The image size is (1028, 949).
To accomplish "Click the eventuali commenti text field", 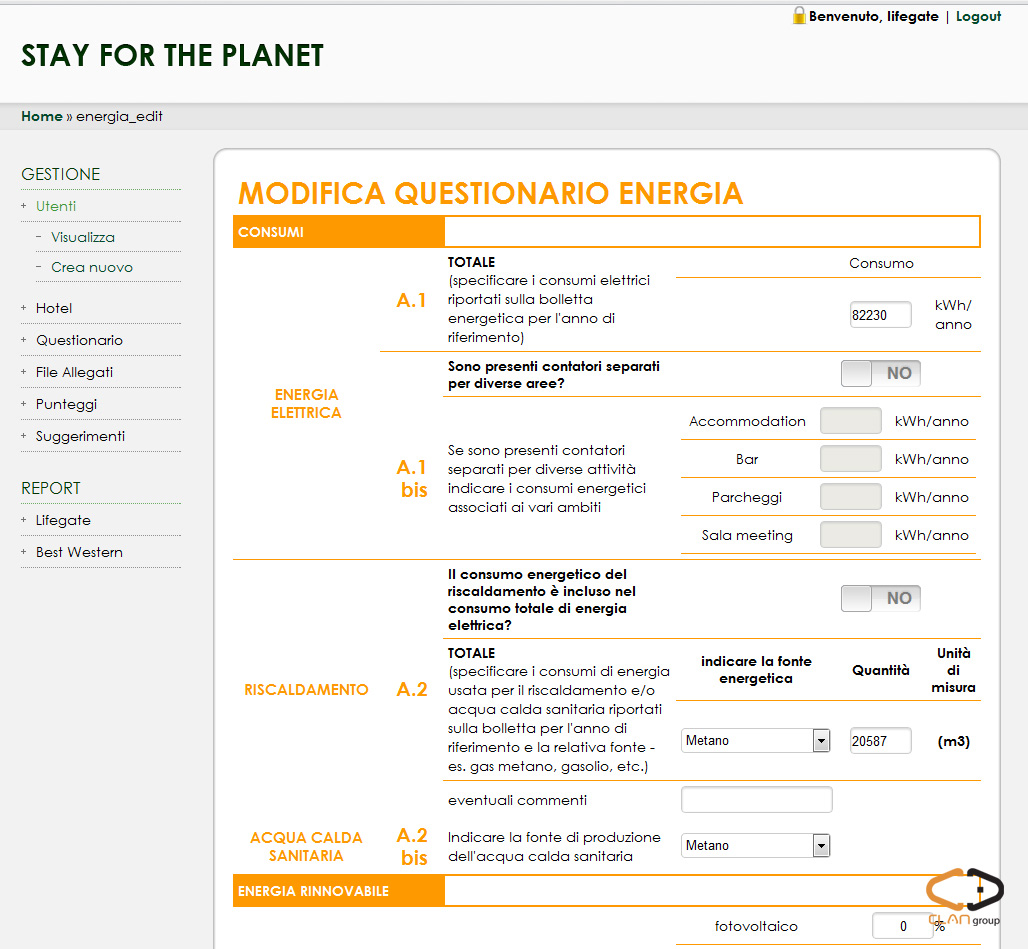I will [x=757, y=800].
